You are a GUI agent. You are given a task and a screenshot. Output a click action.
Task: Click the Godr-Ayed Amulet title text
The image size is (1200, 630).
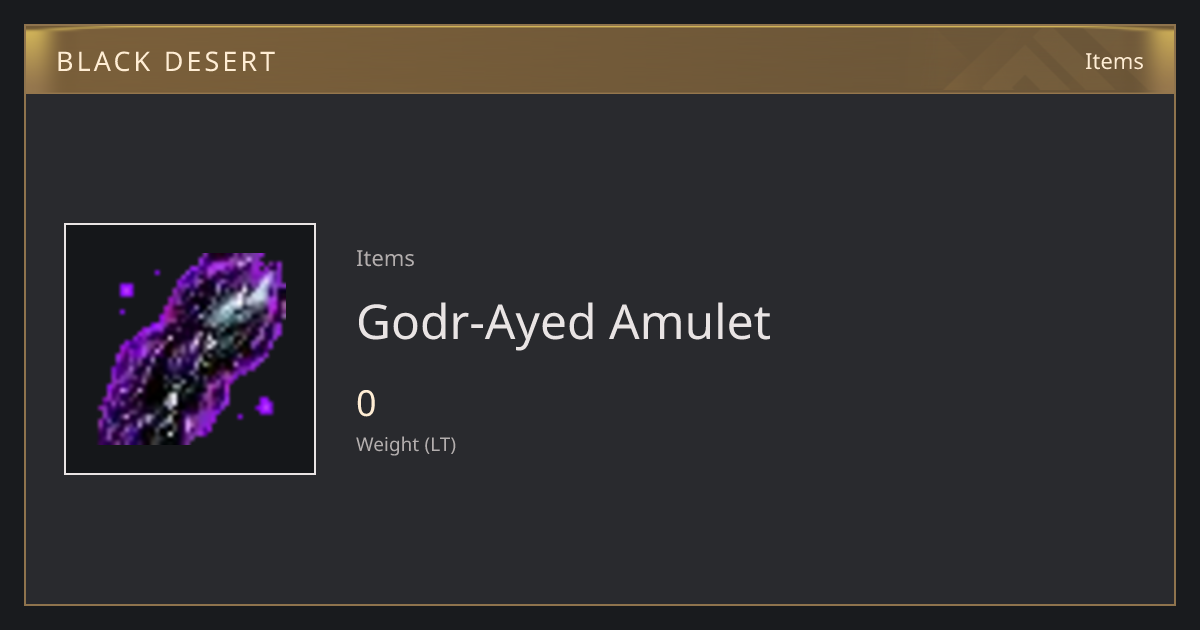click(x=563, y=322)
